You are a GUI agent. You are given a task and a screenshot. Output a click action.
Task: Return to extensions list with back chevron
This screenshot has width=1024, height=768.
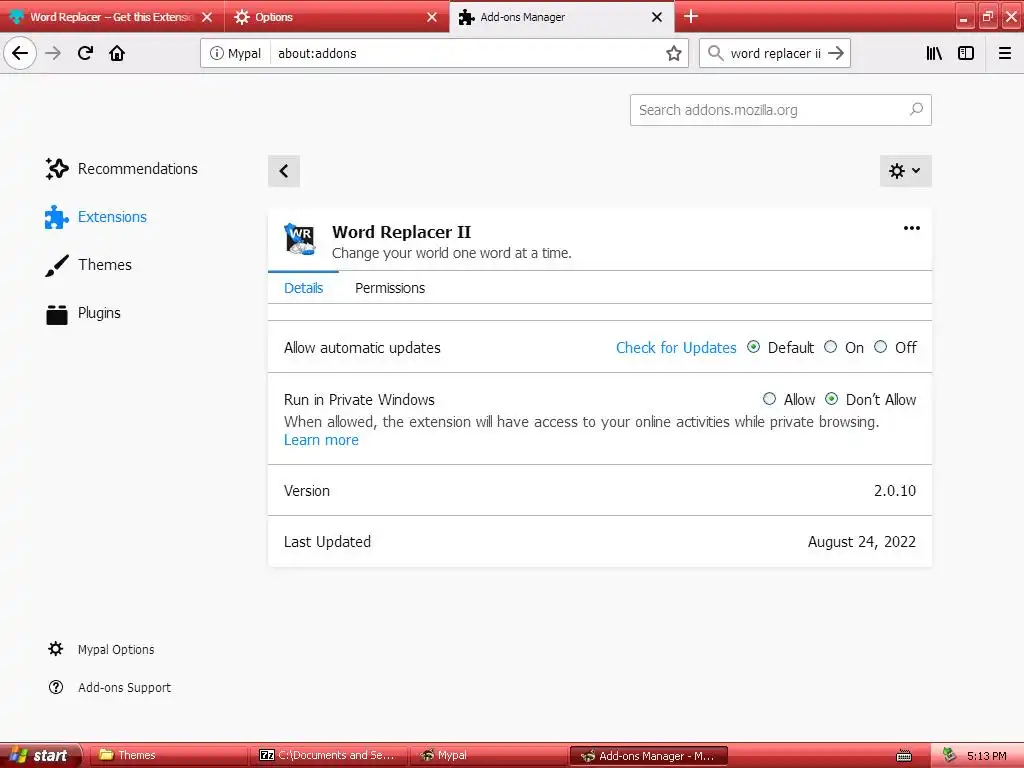click(283, 171)
